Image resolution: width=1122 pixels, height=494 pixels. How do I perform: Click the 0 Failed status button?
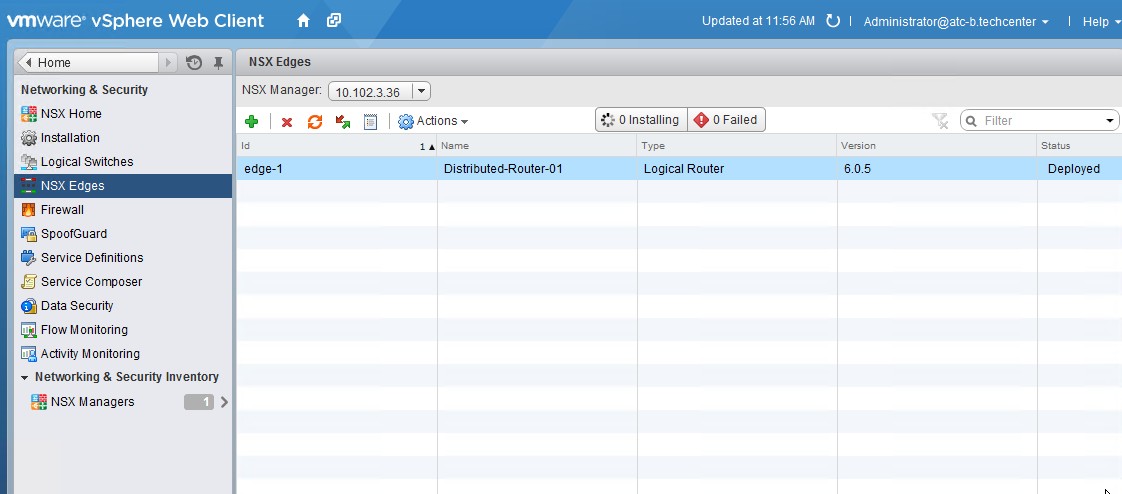point(726,120)
